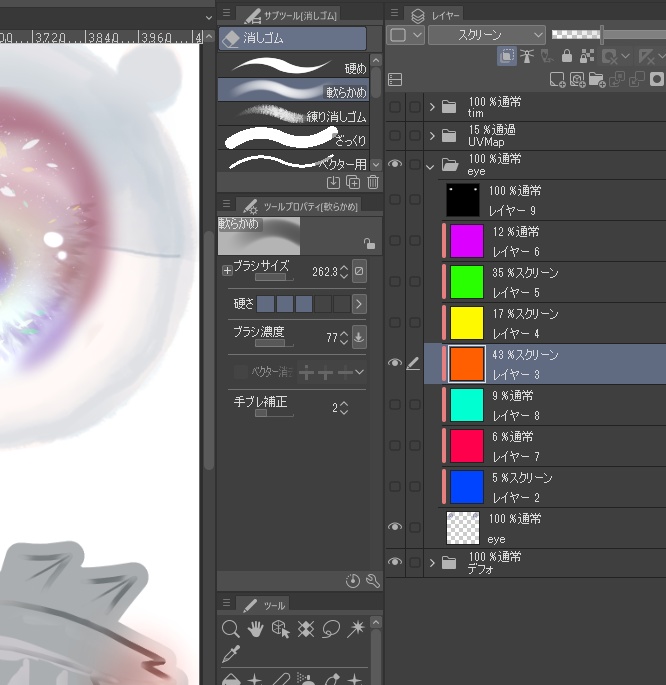Hide レイヤー 3 orange layer

(x=395, y=363)
